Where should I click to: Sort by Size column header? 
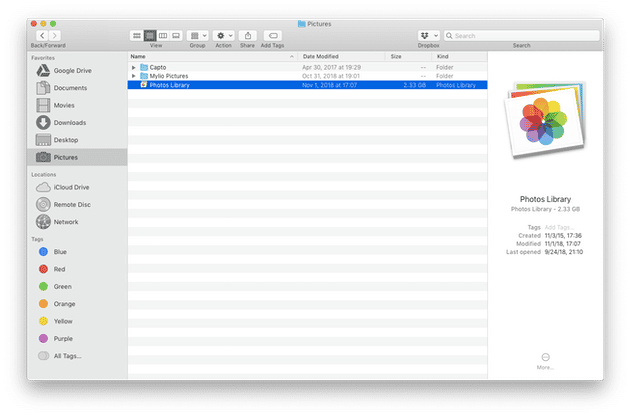(x=409, y=56)
